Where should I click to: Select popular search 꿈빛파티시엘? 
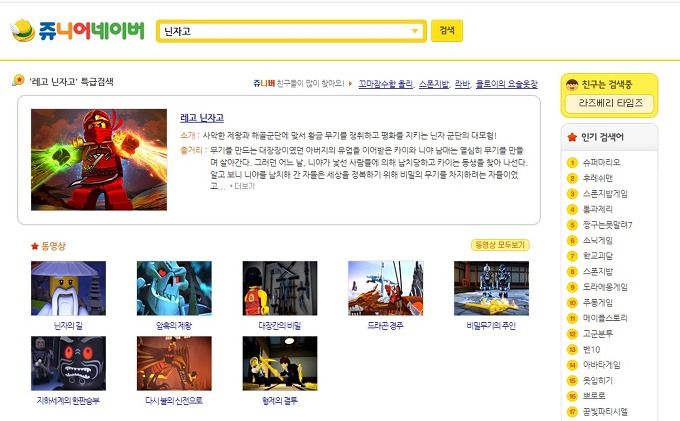pos(605,411)
